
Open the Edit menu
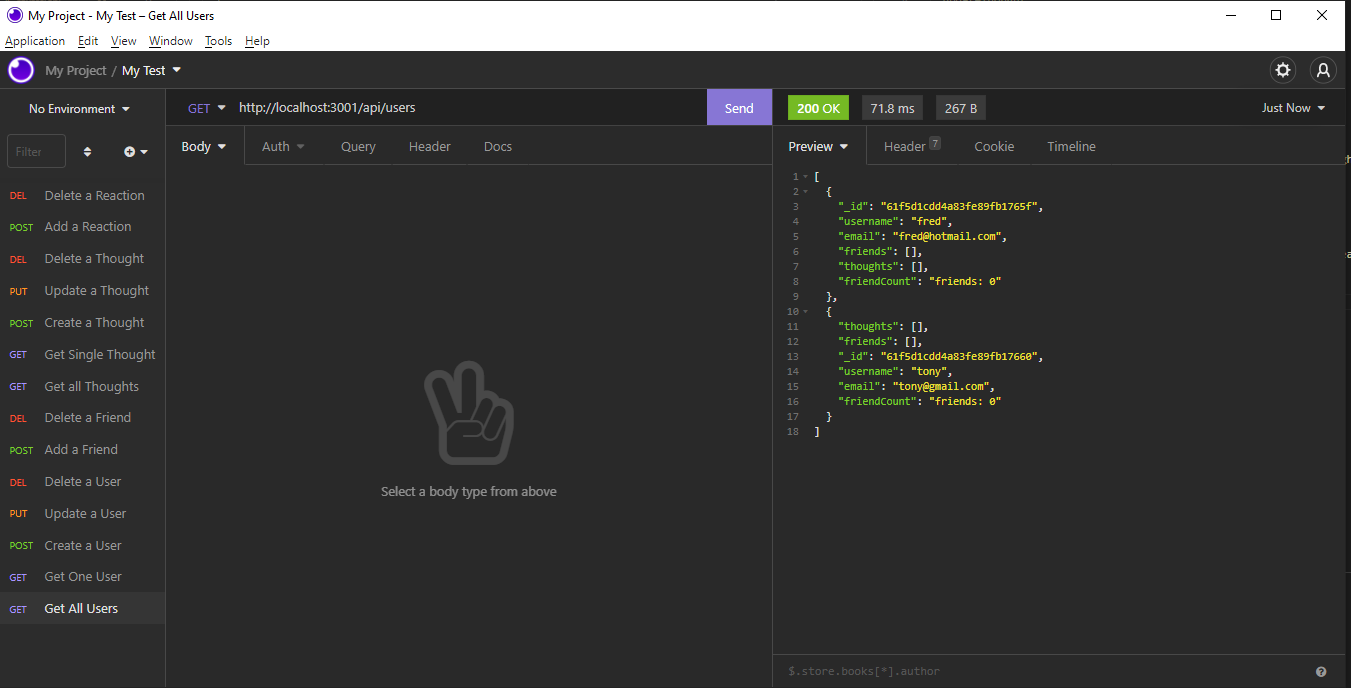coord(88,41)
